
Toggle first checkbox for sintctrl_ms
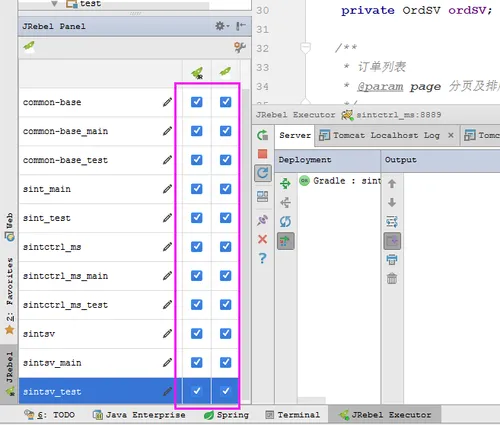[x=197, y=247]
